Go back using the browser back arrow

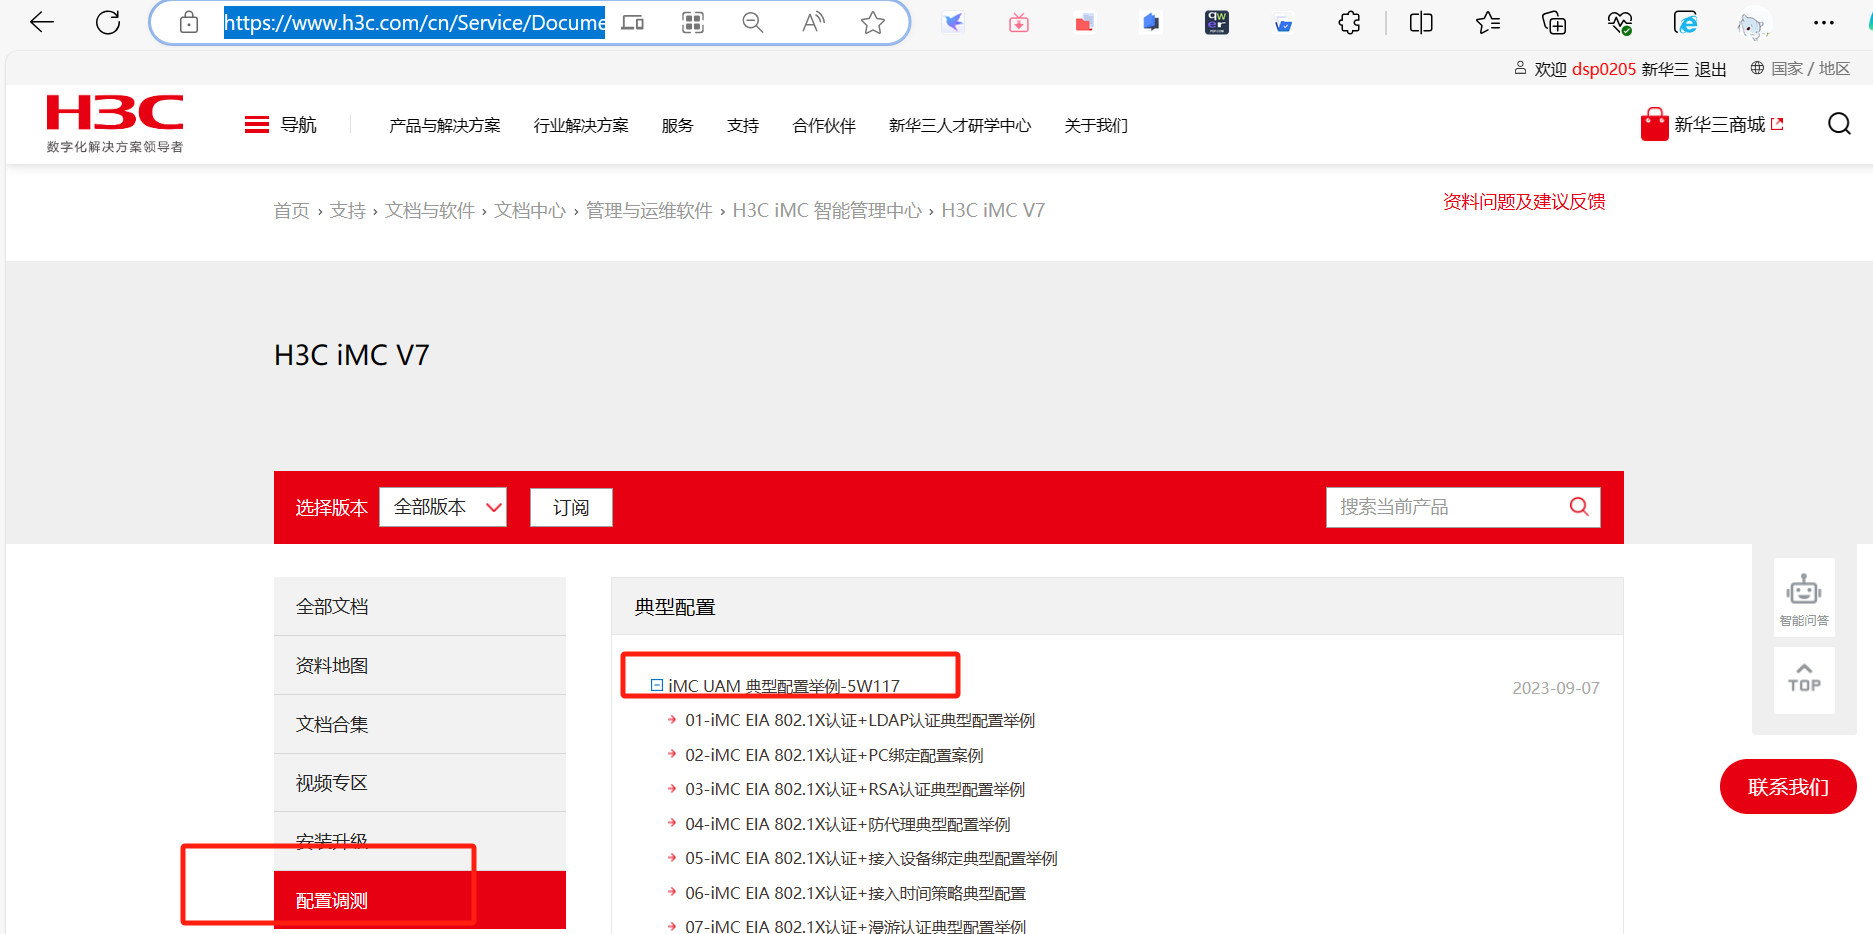[42, 22]
